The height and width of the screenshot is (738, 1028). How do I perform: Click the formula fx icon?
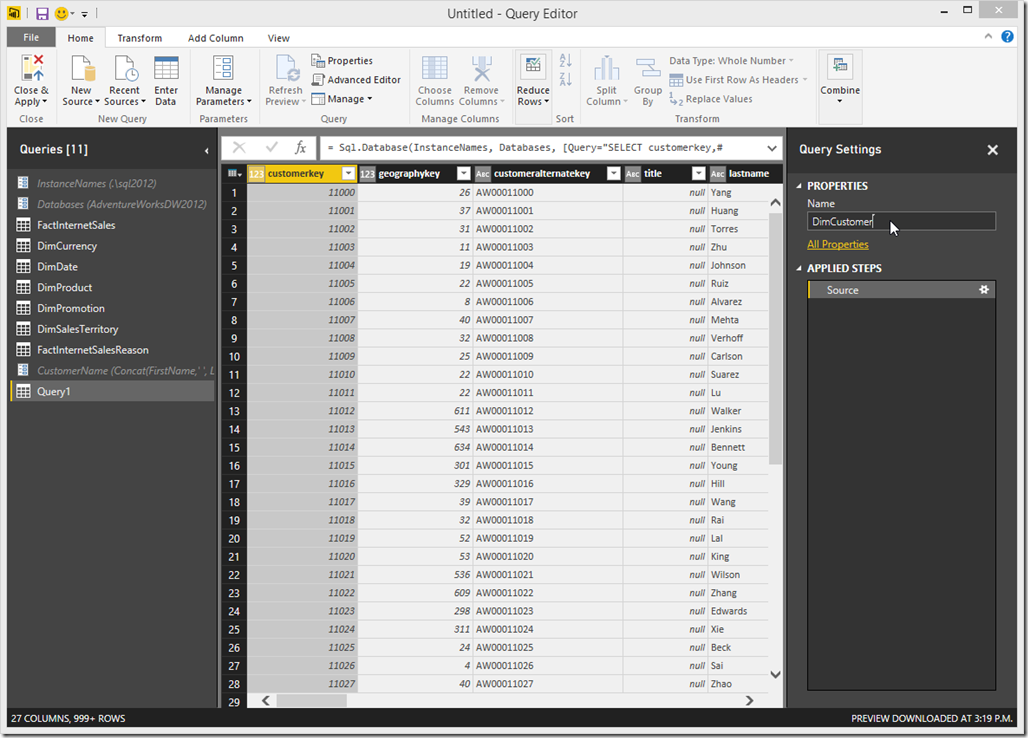coord(300,147)
